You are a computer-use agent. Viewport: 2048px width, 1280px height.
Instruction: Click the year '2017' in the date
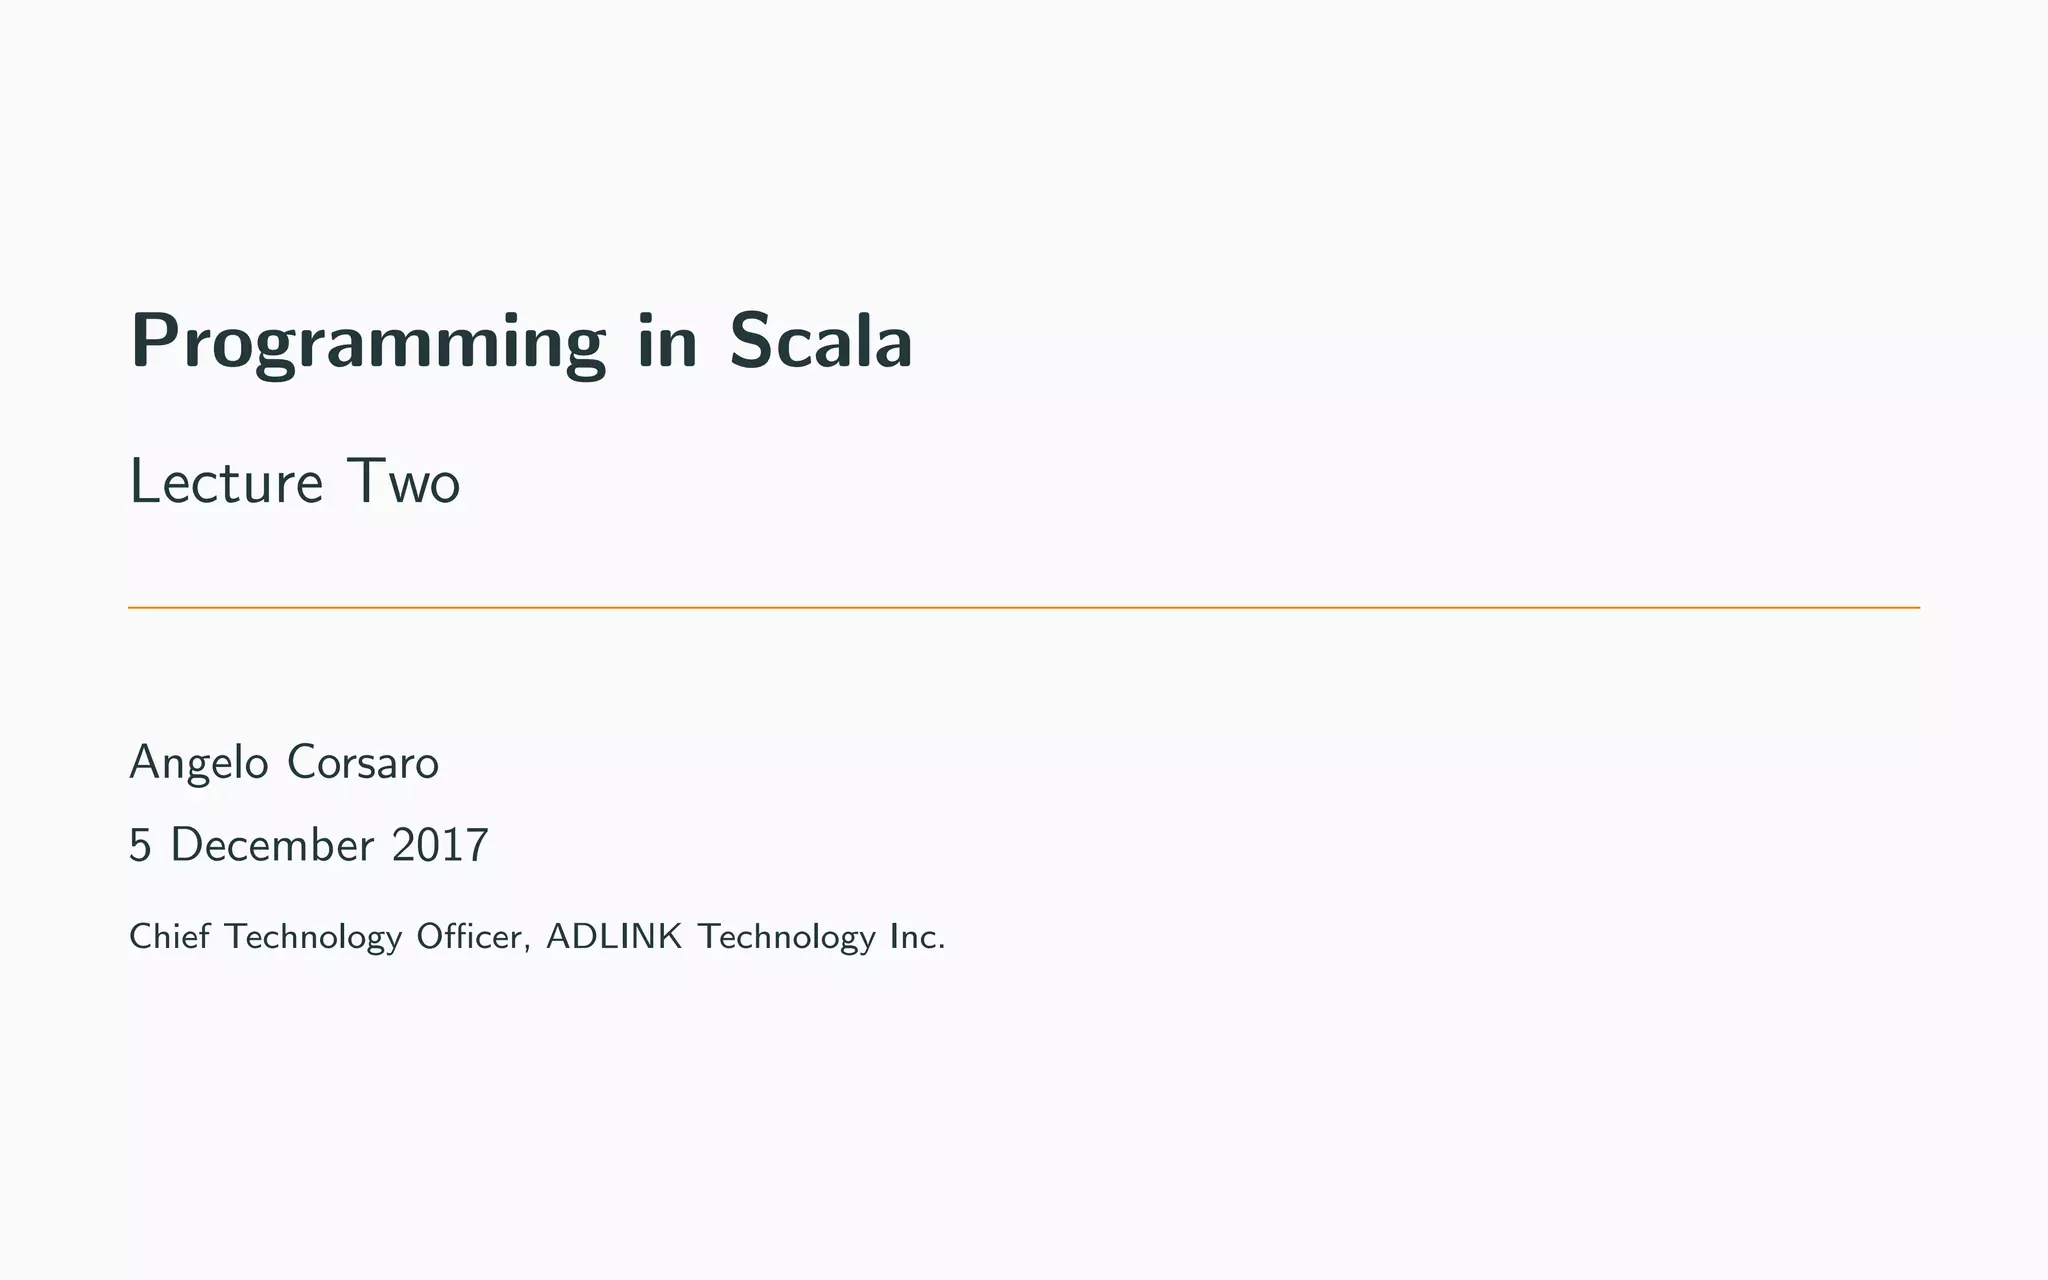pyautogui.click(x=440, y=845)
